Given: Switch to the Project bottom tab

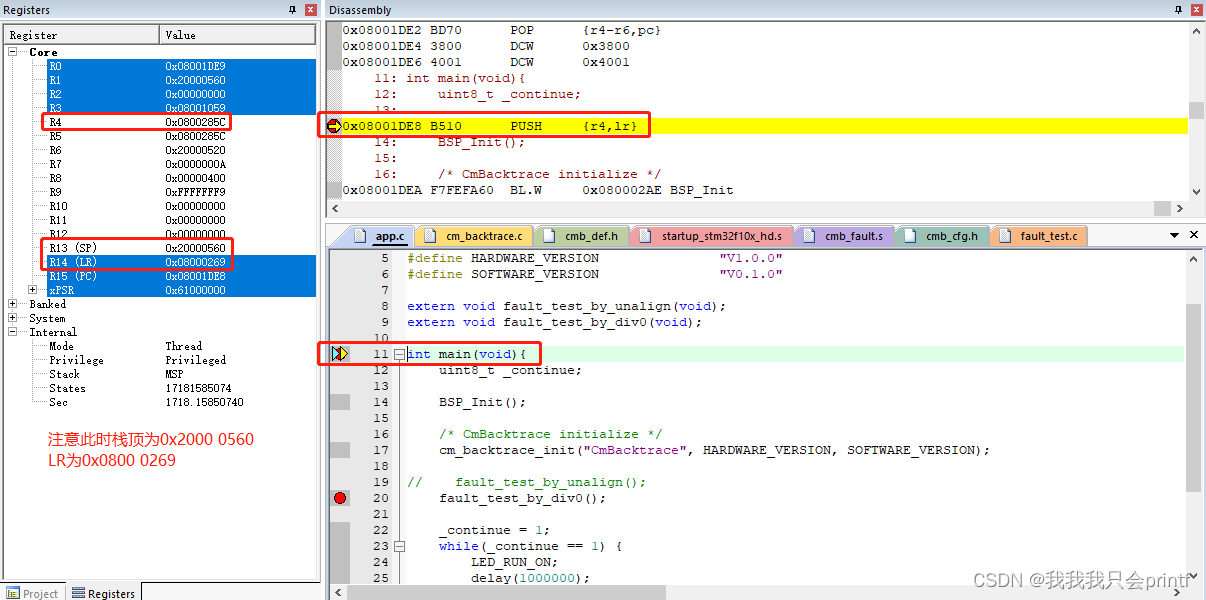Looking at the screenshot, I should tap(33, 593).
